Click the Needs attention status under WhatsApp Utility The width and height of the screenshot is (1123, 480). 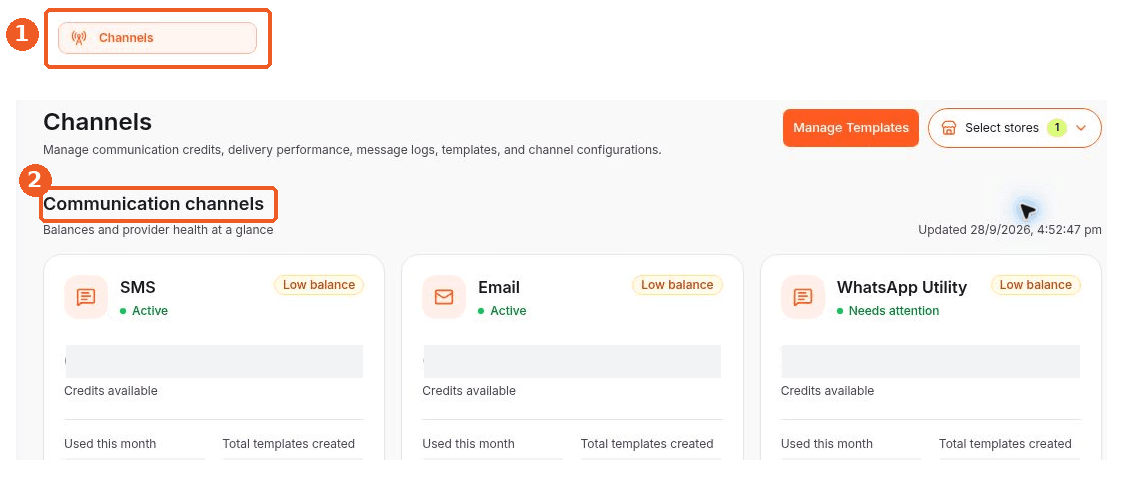coord(888,311)
